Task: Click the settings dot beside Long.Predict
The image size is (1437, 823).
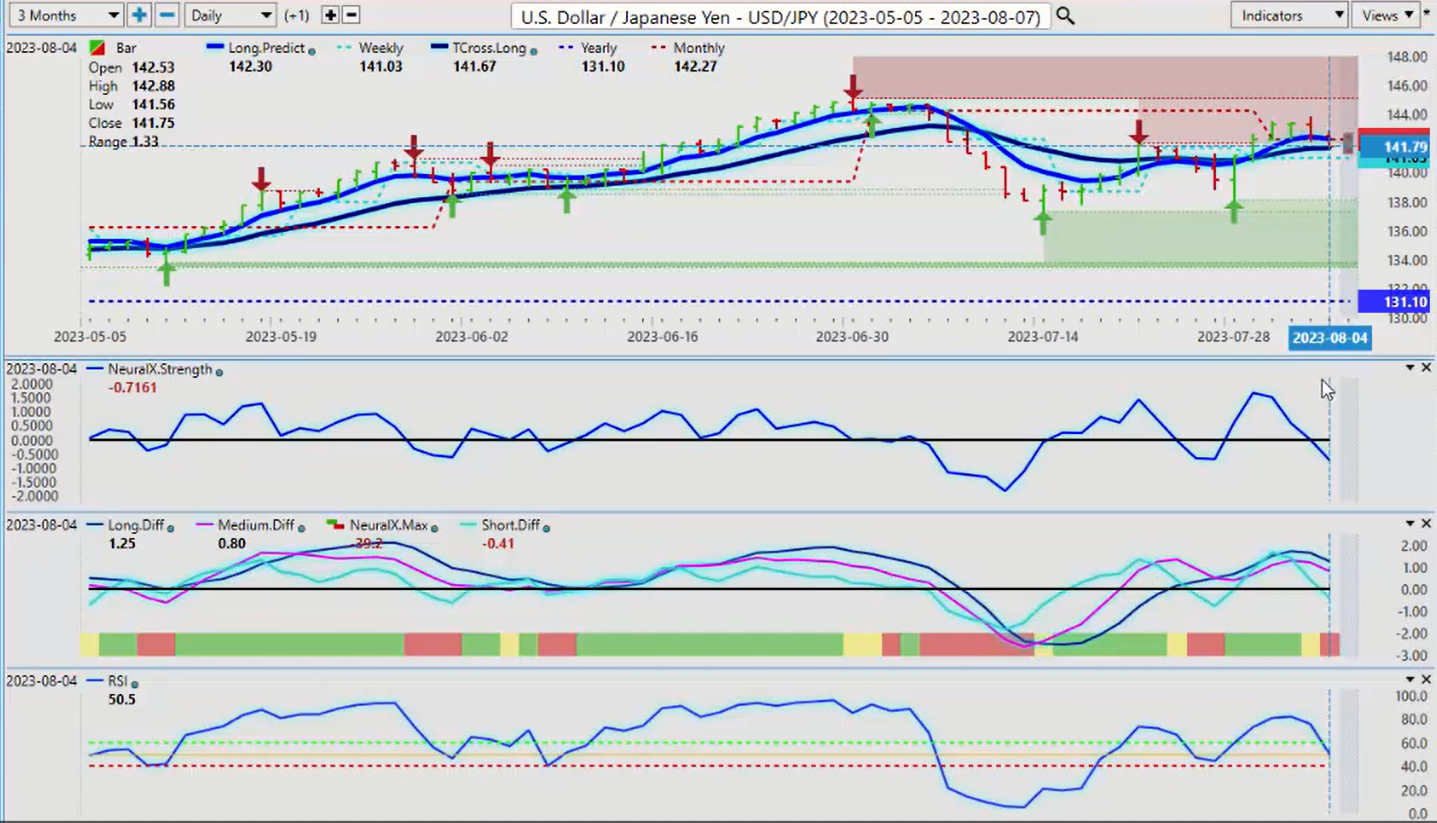Action: tap(313, 50)
